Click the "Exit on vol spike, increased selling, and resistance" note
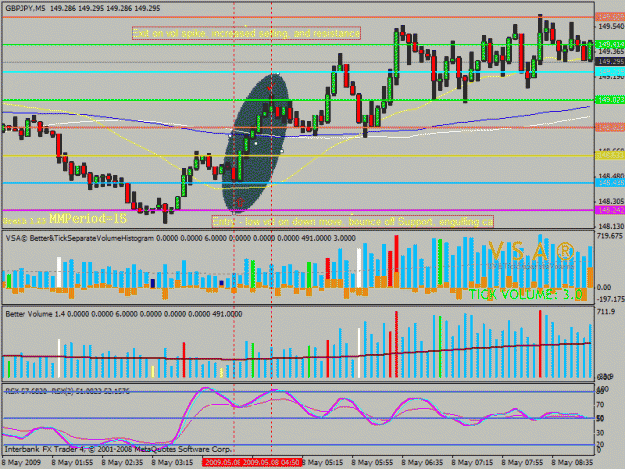Screen dimensions: 625x469 pyautogui.click(x=246, y=33)
